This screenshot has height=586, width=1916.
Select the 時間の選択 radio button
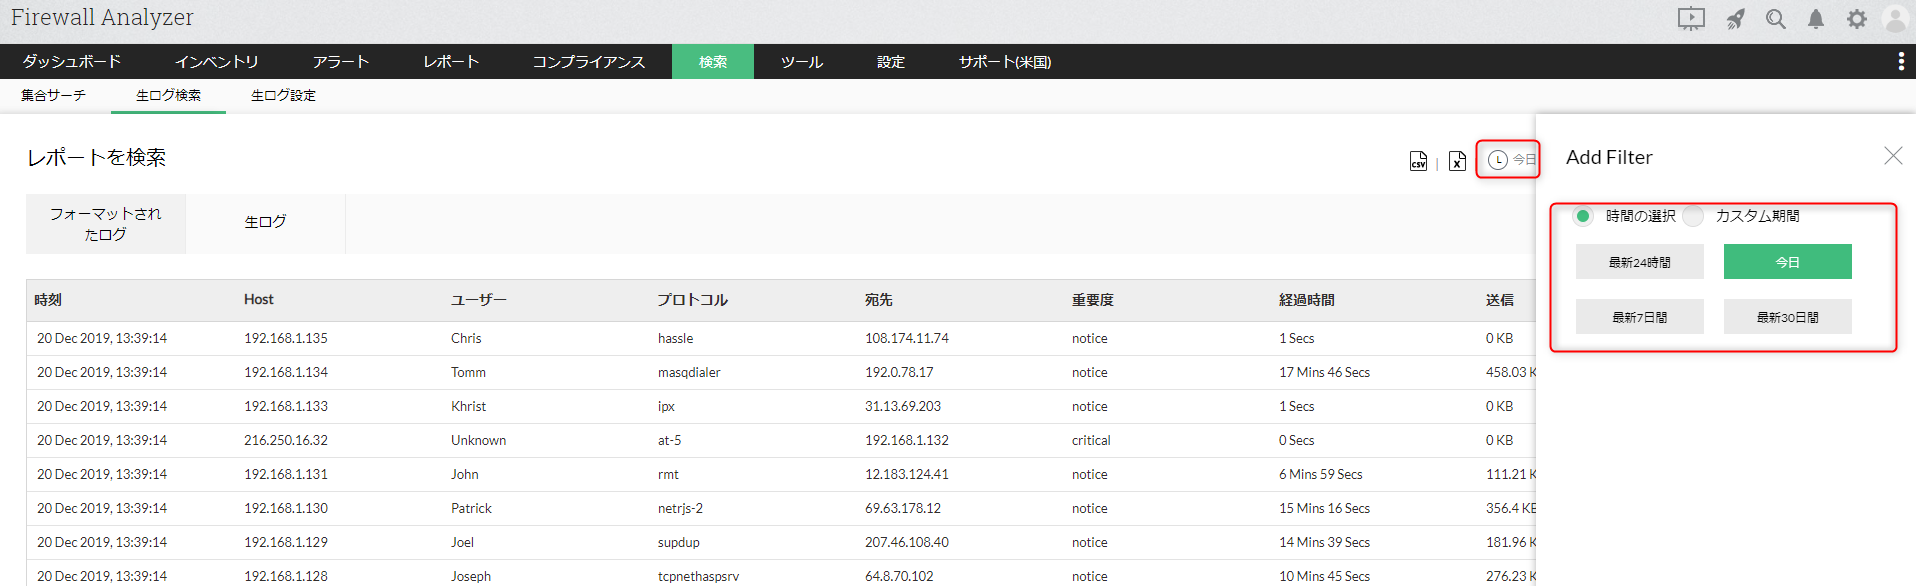tap(1583, 216)
